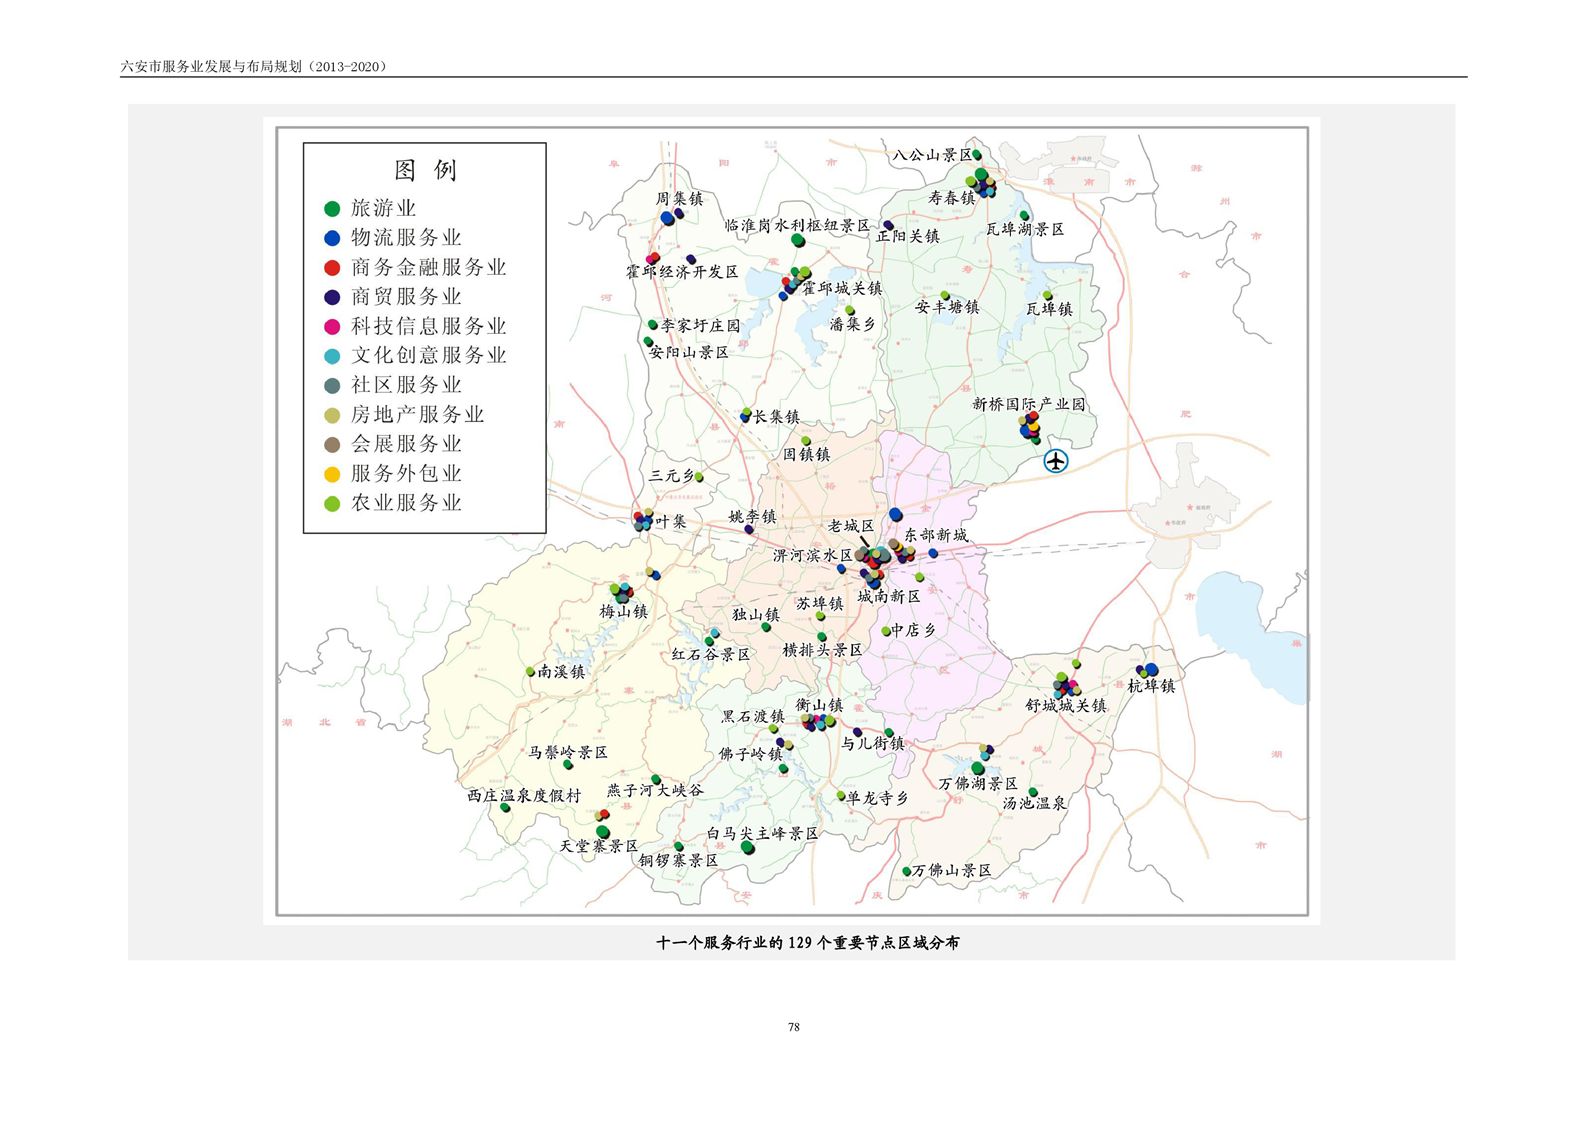Image resolution: width=1587 pixels, height=1122 pixels.
Task: Select the blue 物流服务业 legend dot
Action: coord(332,238)
